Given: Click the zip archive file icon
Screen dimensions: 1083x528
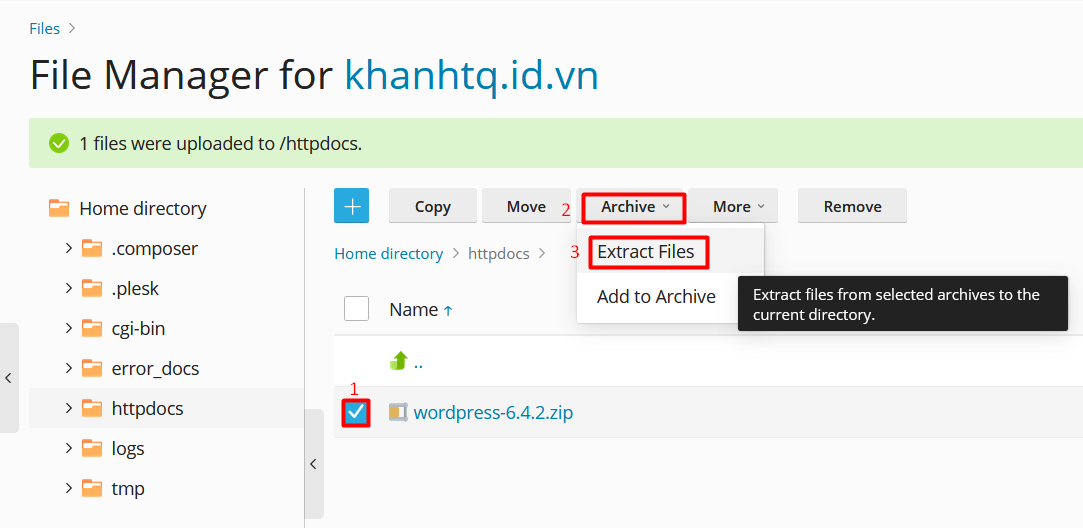Looking at the screenshot, I should point(398,412).
